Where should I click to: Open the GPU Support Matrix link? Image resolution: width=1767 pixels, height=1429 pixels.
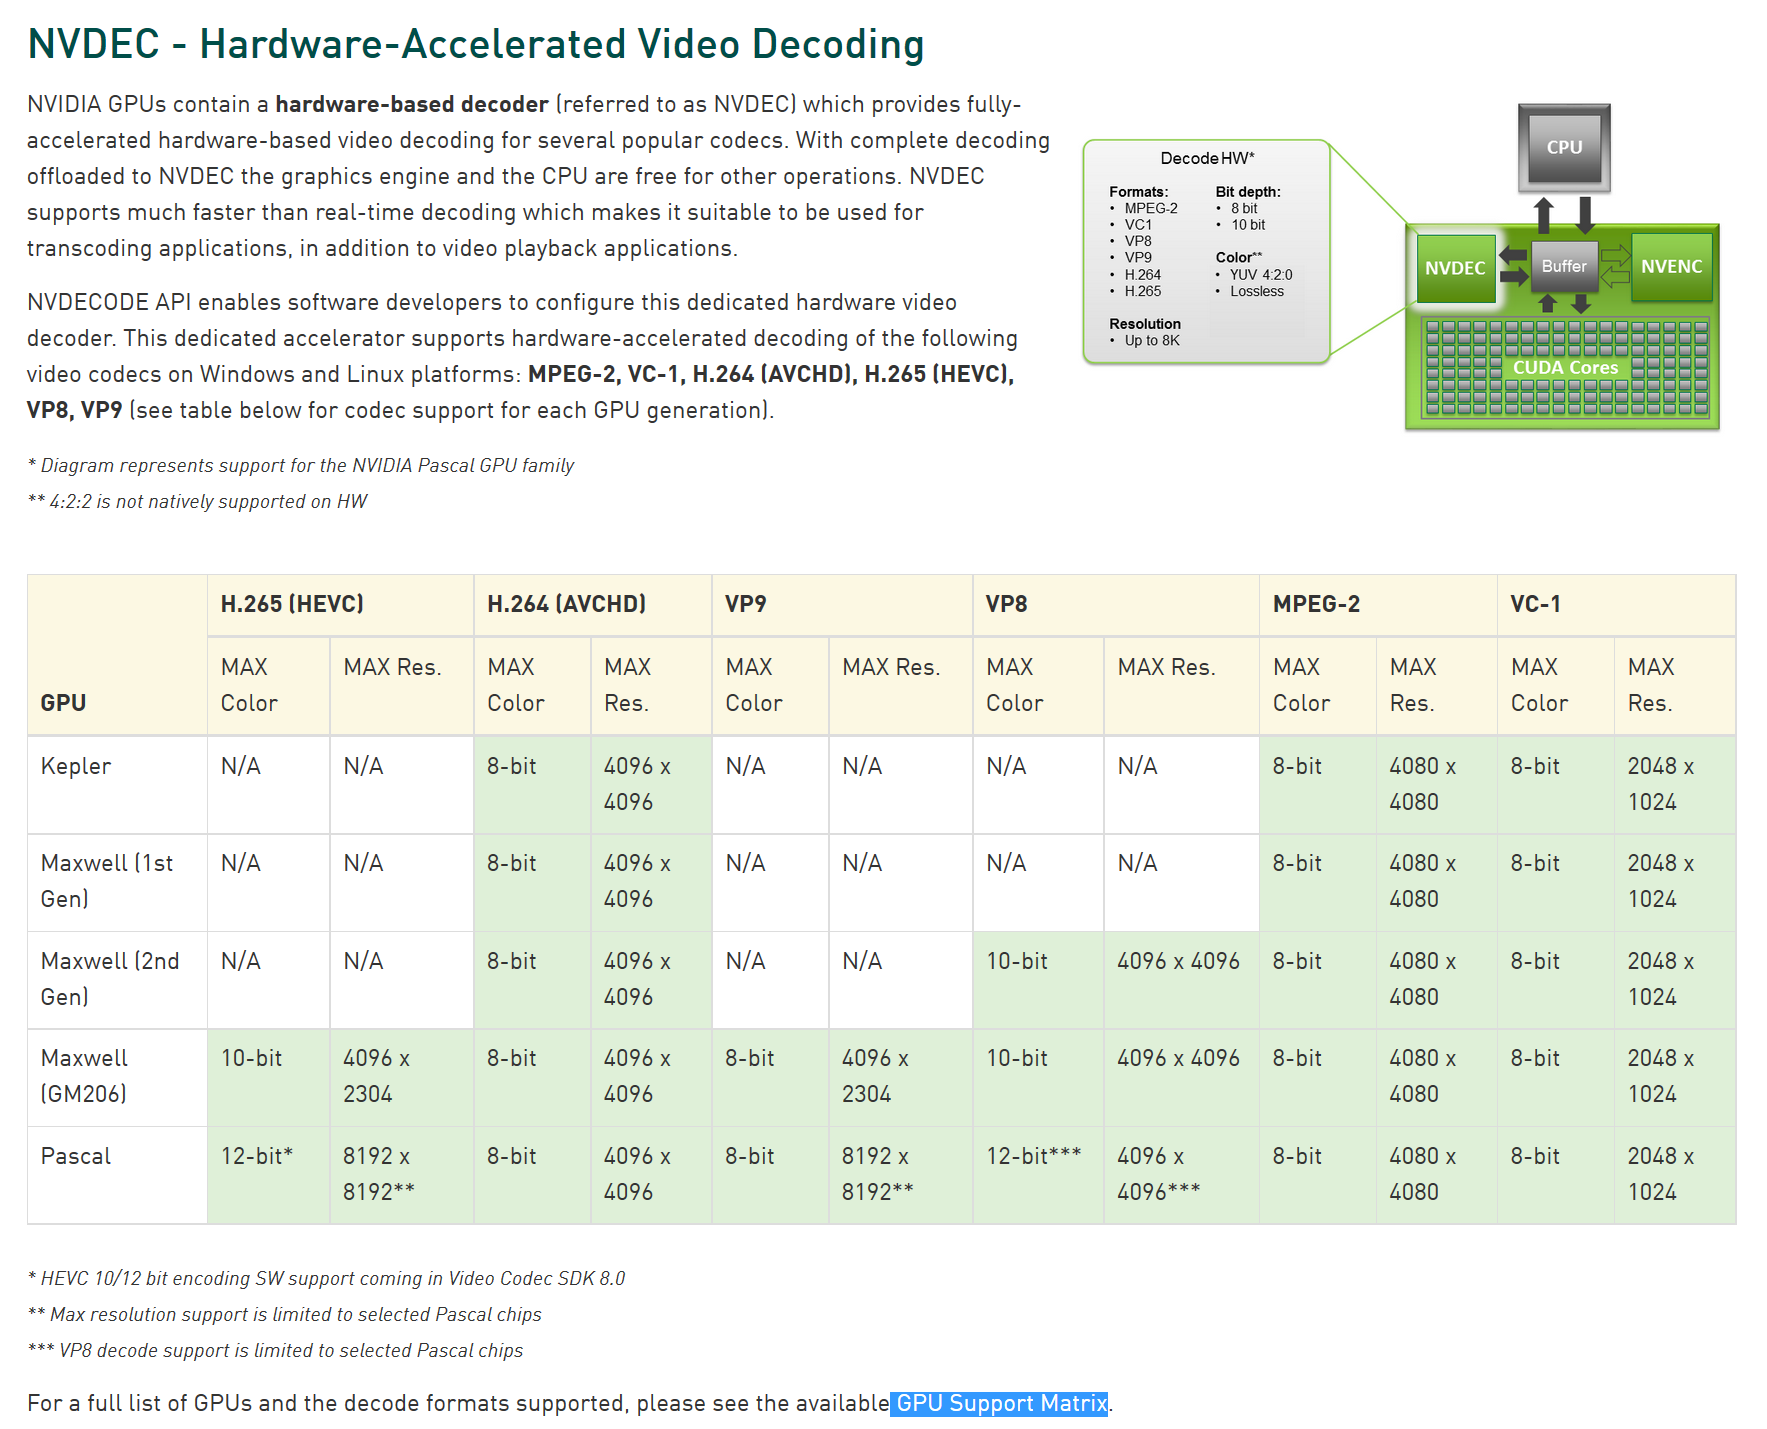(x=1001, y=1403)
